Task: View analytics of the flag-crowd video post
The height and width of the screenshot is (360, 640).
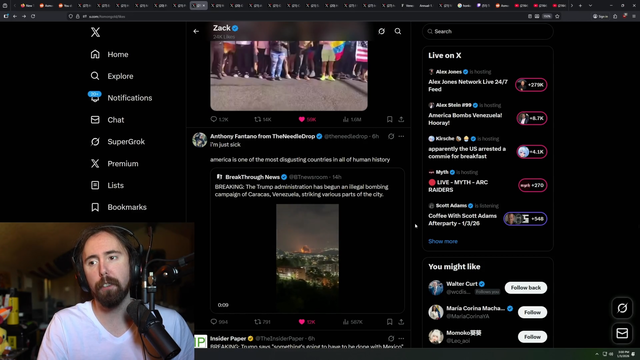Action: (x=352, y=119)
